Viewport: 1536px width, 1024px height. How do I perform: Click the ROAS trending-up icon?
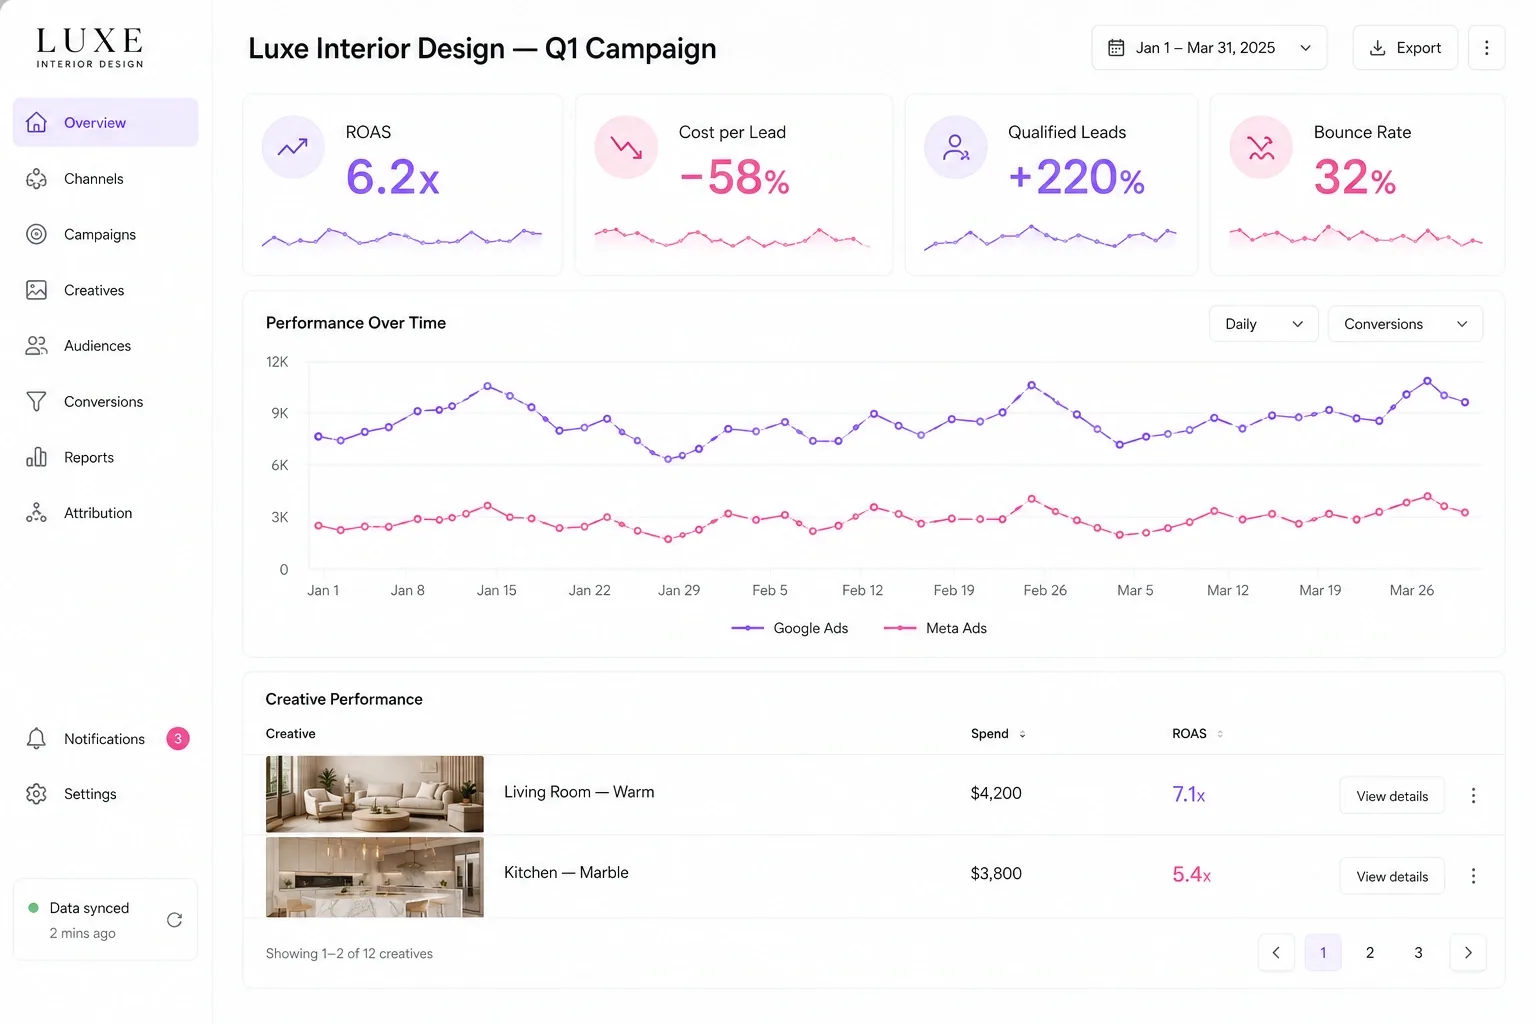pos(293,148)
